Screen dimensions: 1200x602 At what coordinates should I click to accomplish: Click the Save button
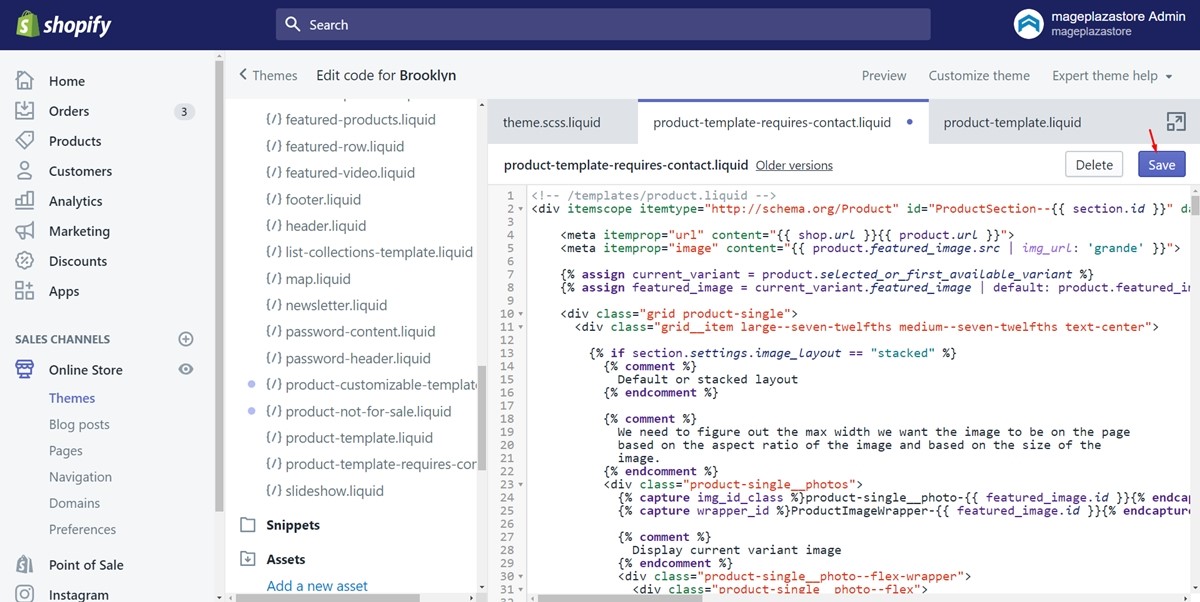(x=1161, y=165)
